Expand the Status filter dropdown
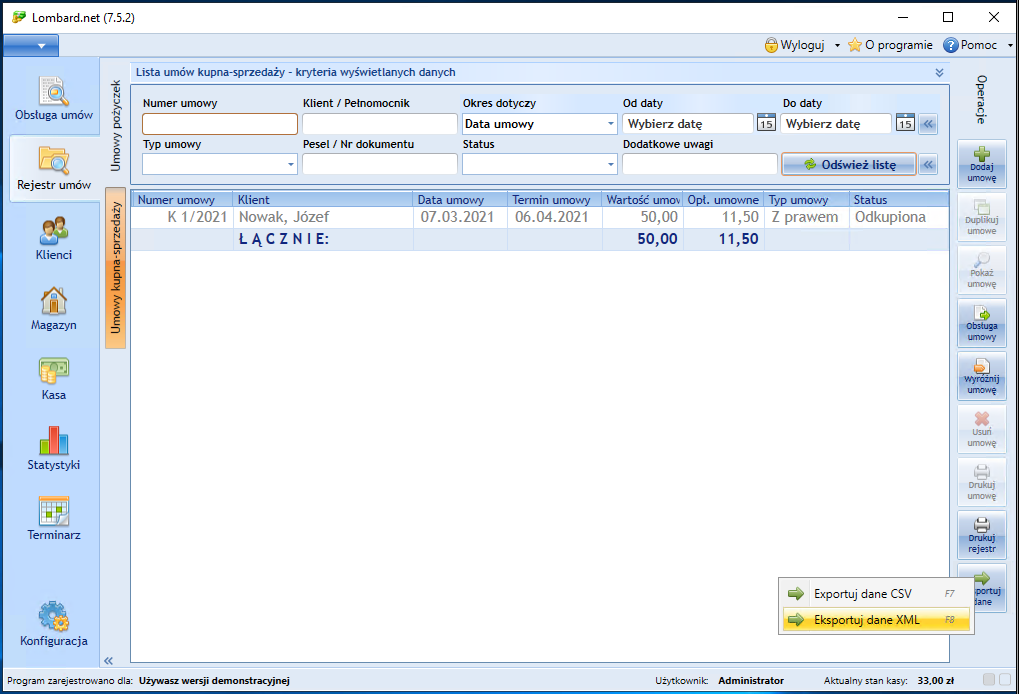 pyautogui.click(x=610, y=163)
